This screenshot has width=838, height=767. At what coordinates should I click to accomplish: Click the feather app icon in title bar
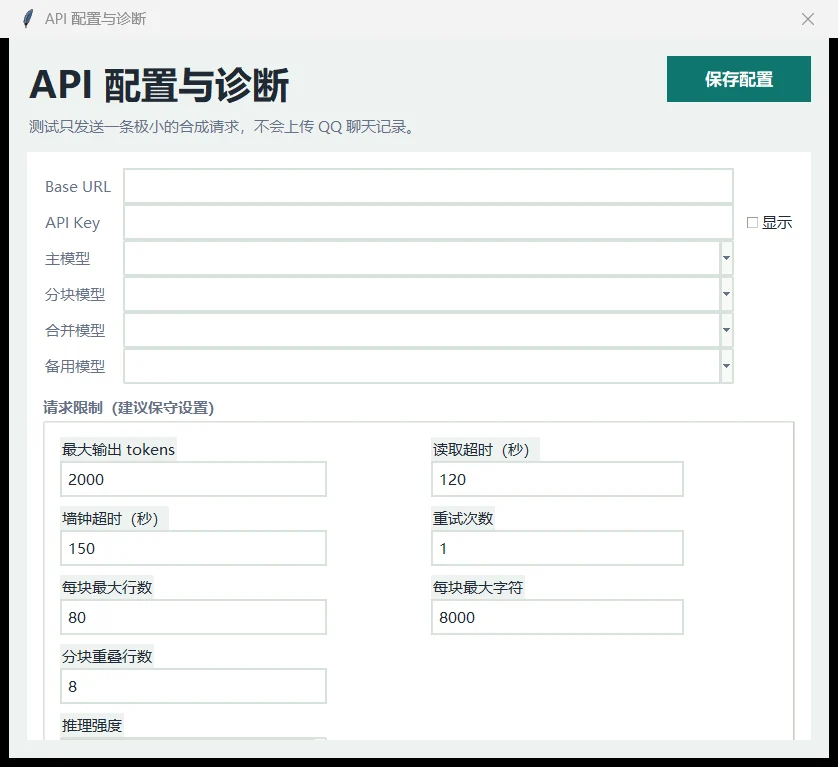click(x=28, y=19)
